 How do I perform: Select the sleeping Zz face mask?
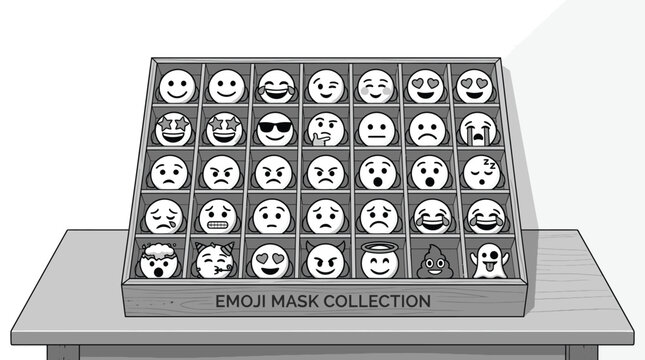[x=482, y=172]
